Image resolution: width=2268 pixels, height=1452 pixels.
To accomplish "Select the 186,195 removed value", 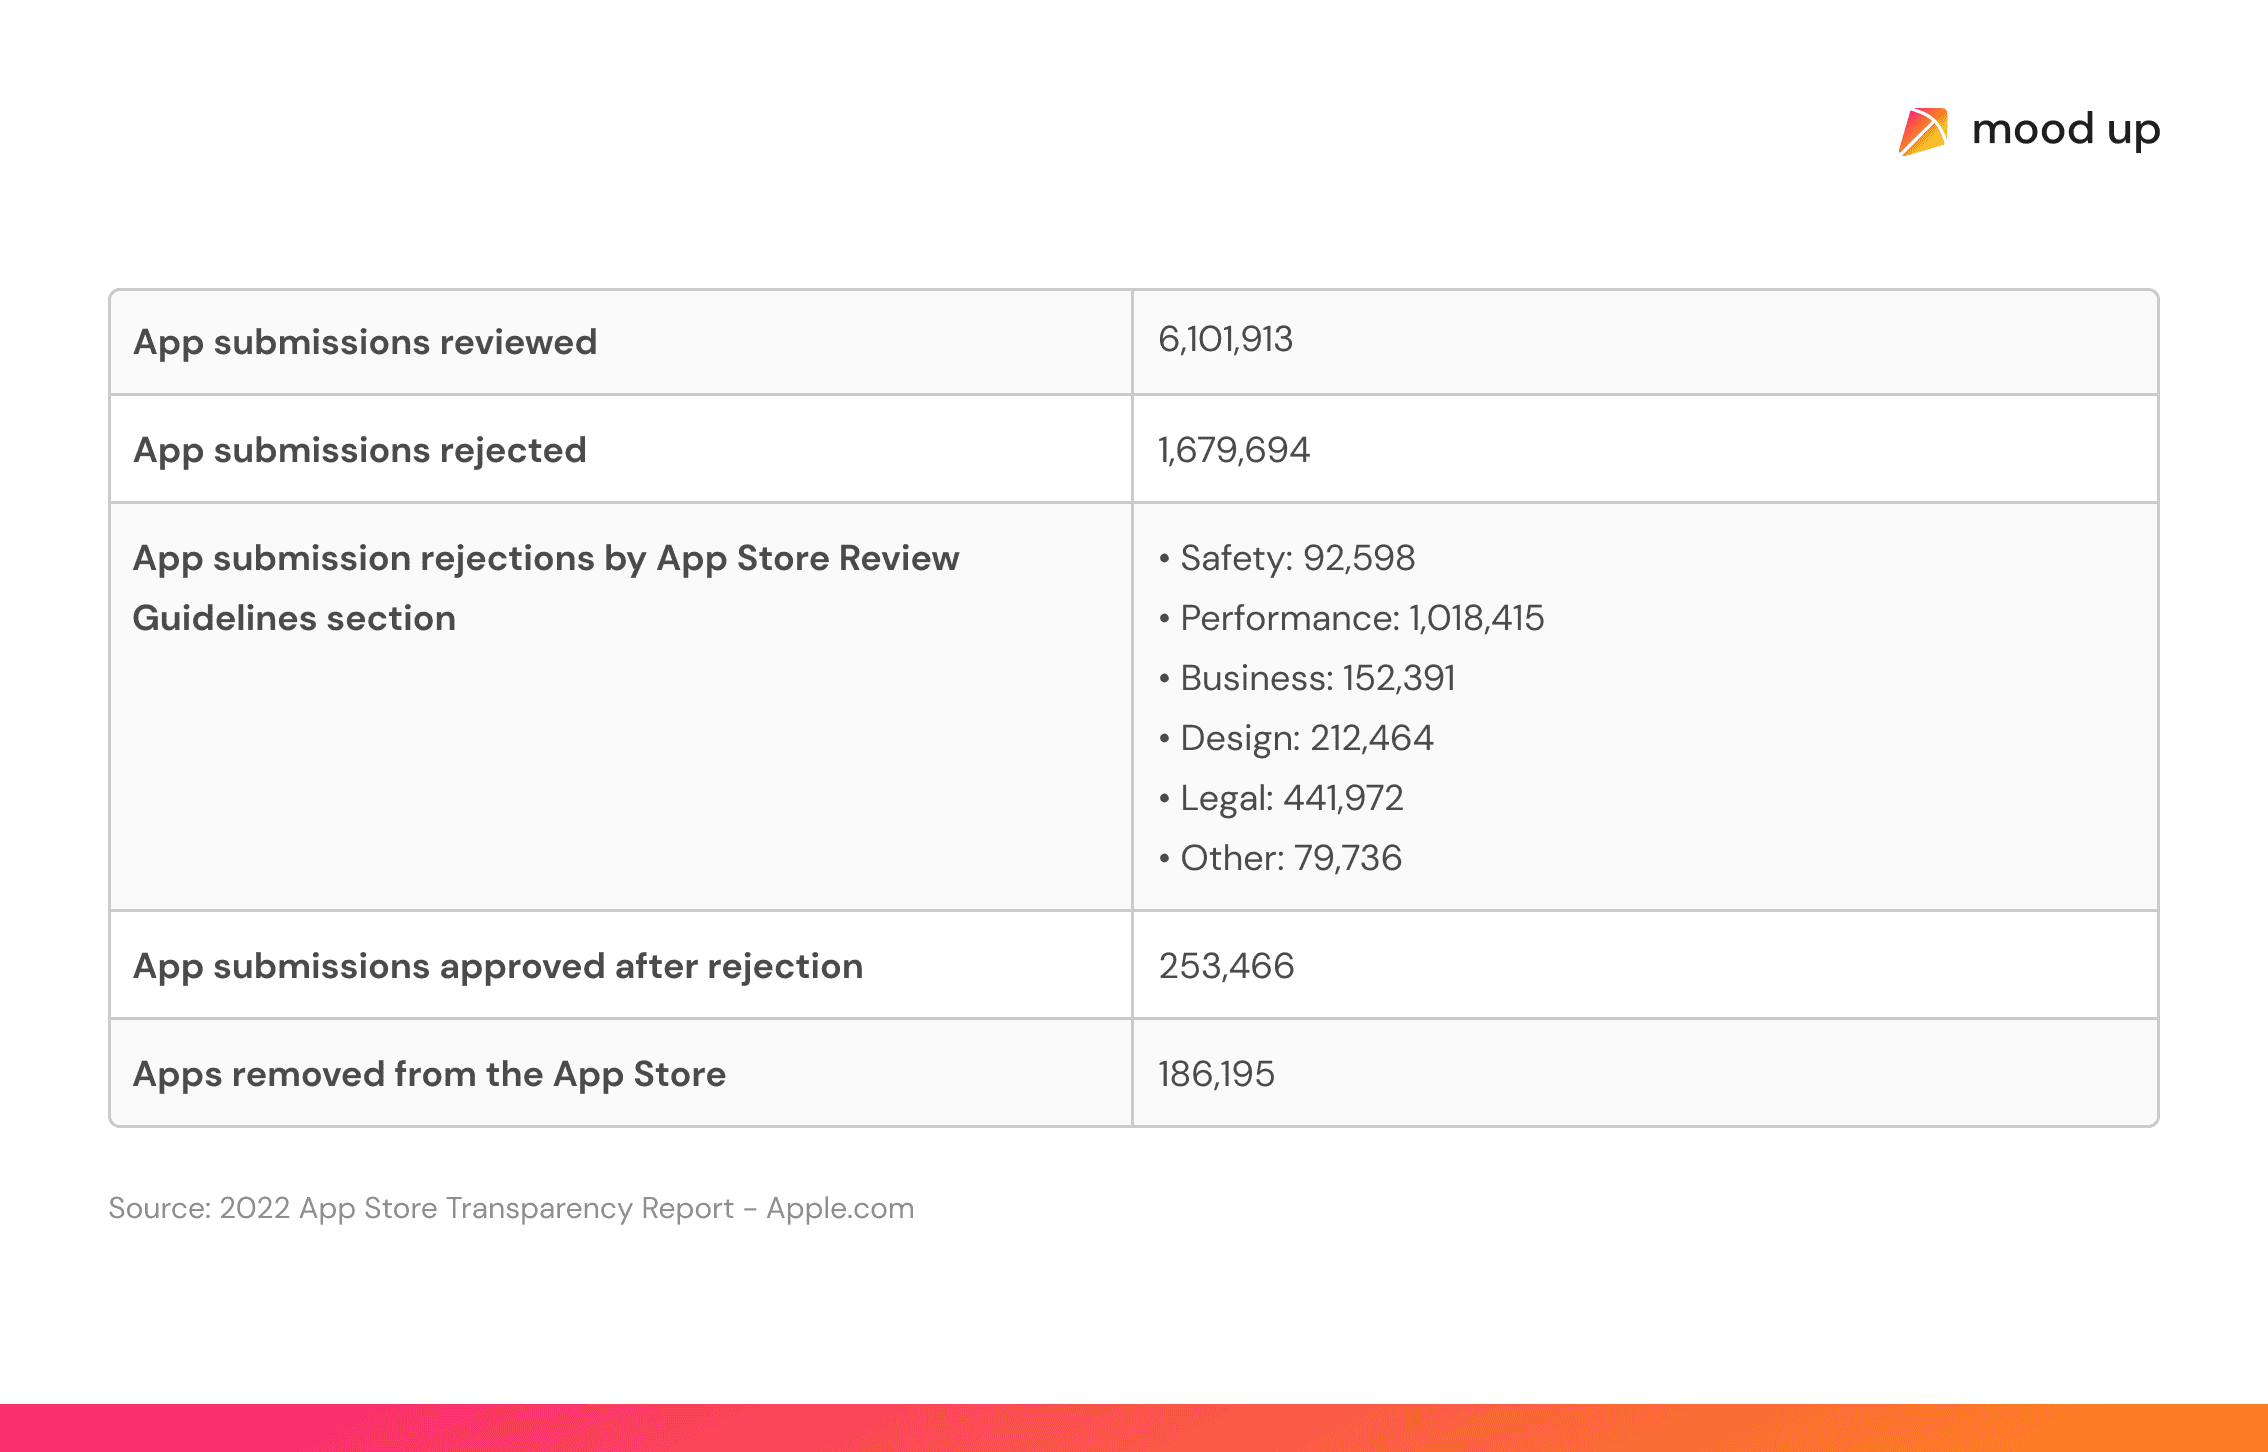I will pyautogui.click(x=1216, y=1074).
